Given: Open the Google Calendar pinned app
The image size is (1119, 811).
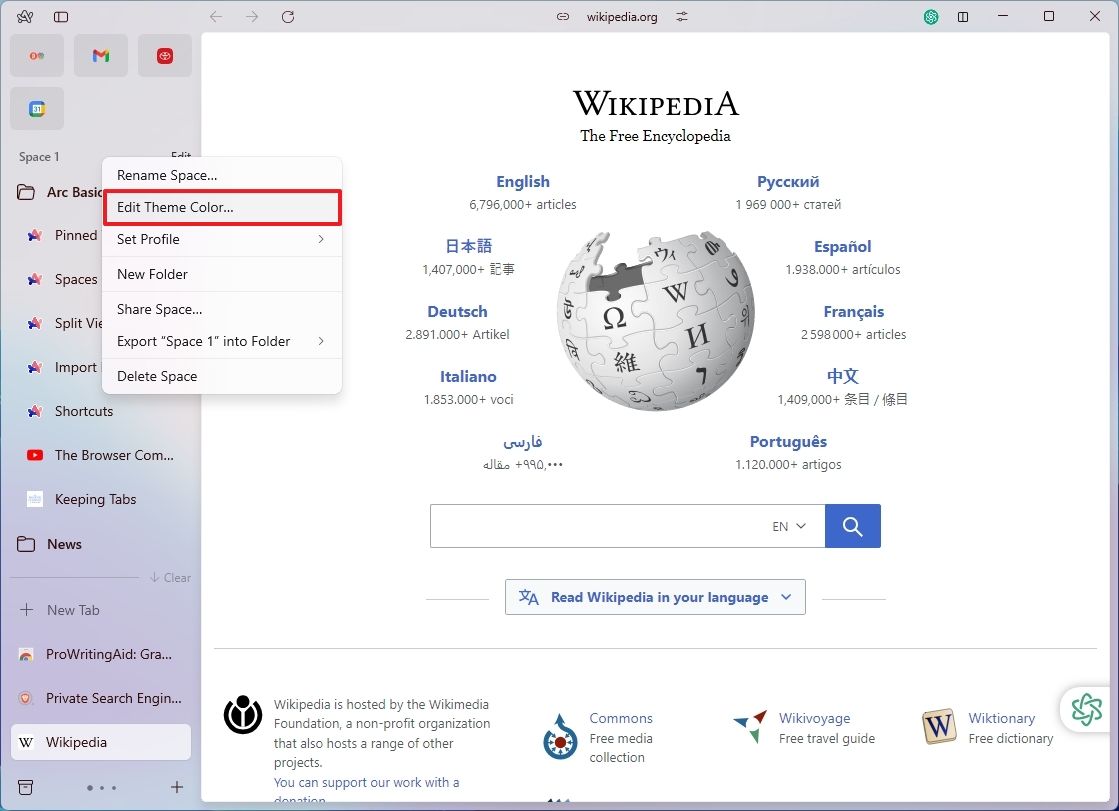Looking at the screenshot, I should click(36, 108).
